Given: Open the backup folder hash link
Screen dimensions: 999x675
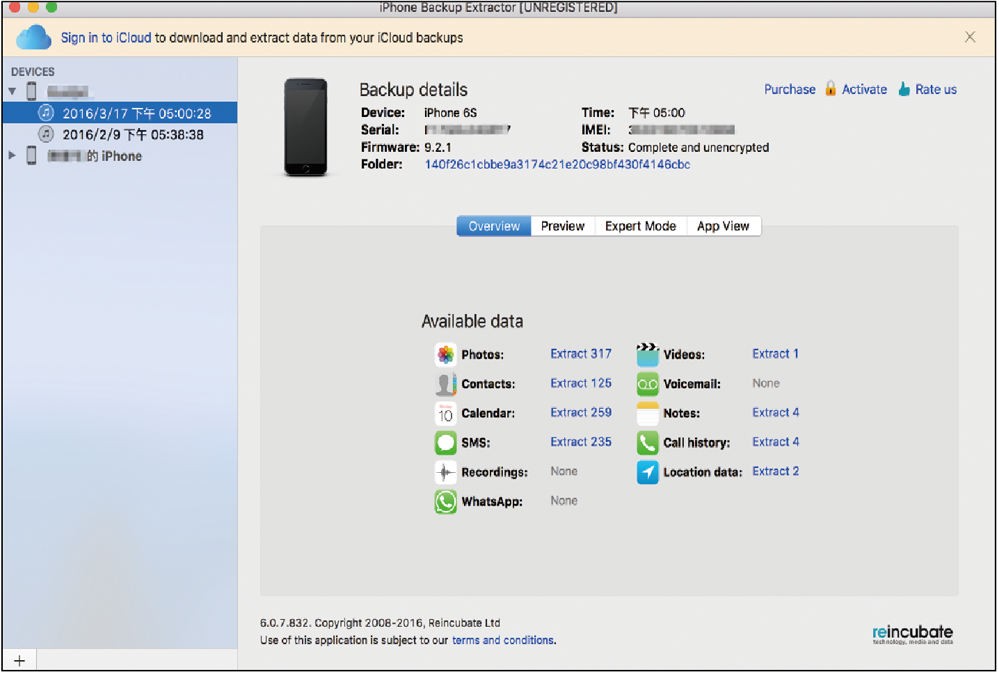Looking at the screenshot, I should 557,164.
